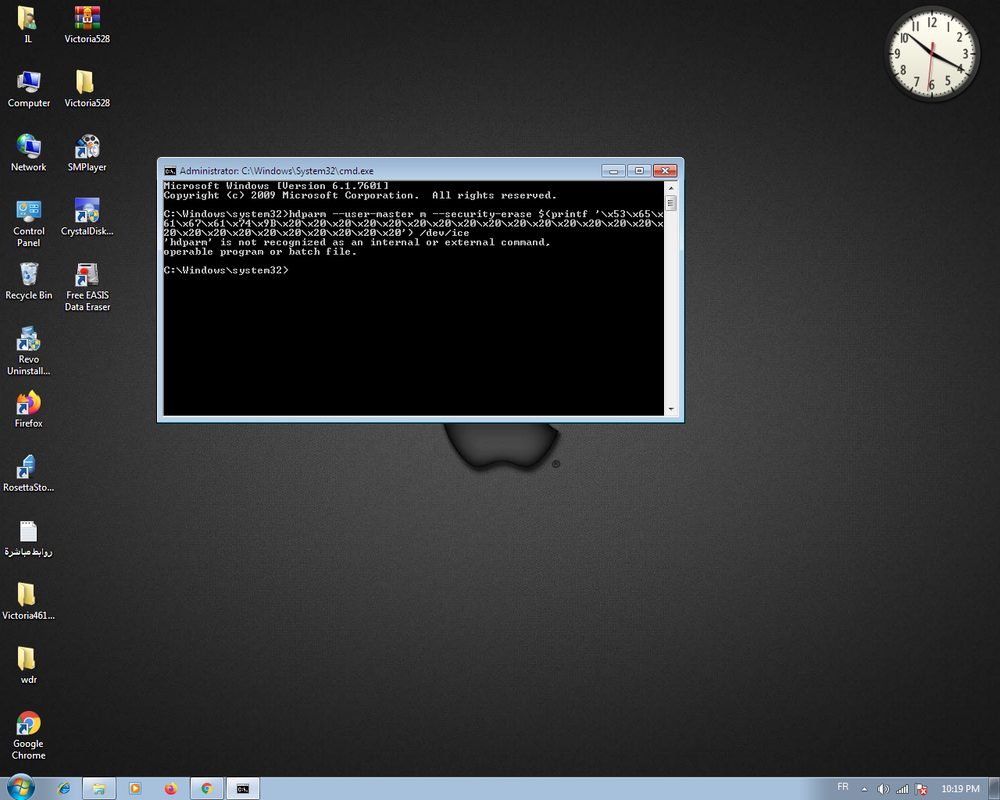
Task: Open the روابط مباشرة text file
Action: (x=29, y=538)
